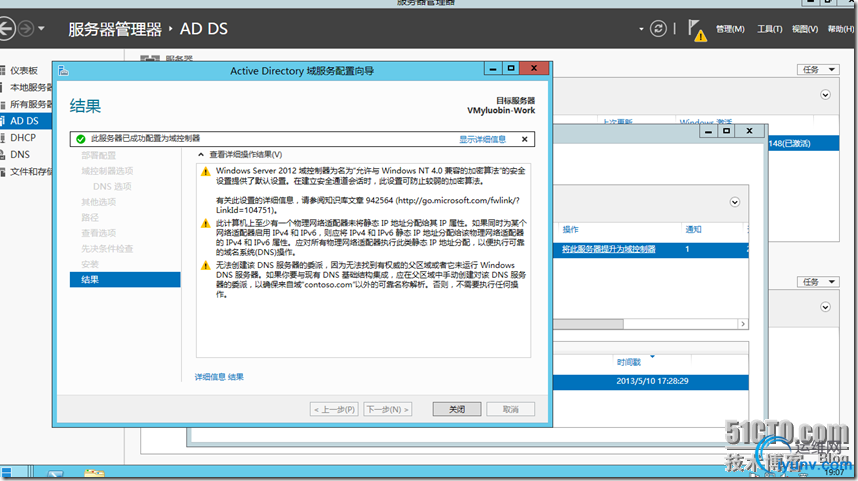The width and height of the screenshot is (858, 481).
Task: Click the 下一步(N) button
Action: [x=387, y=409]
